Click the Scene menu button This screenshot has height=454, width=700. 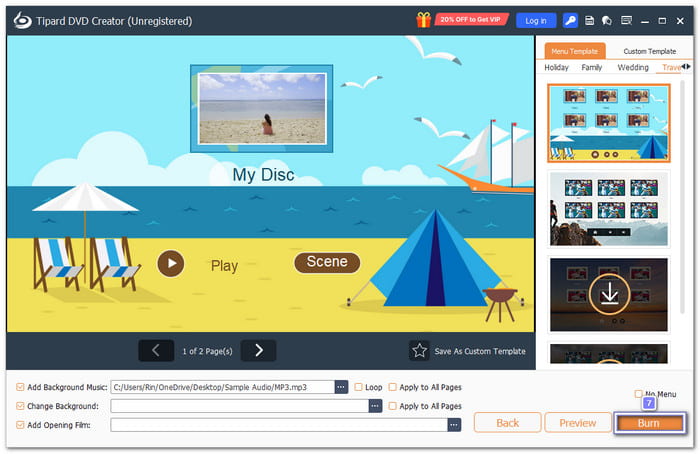coord(327,262)
